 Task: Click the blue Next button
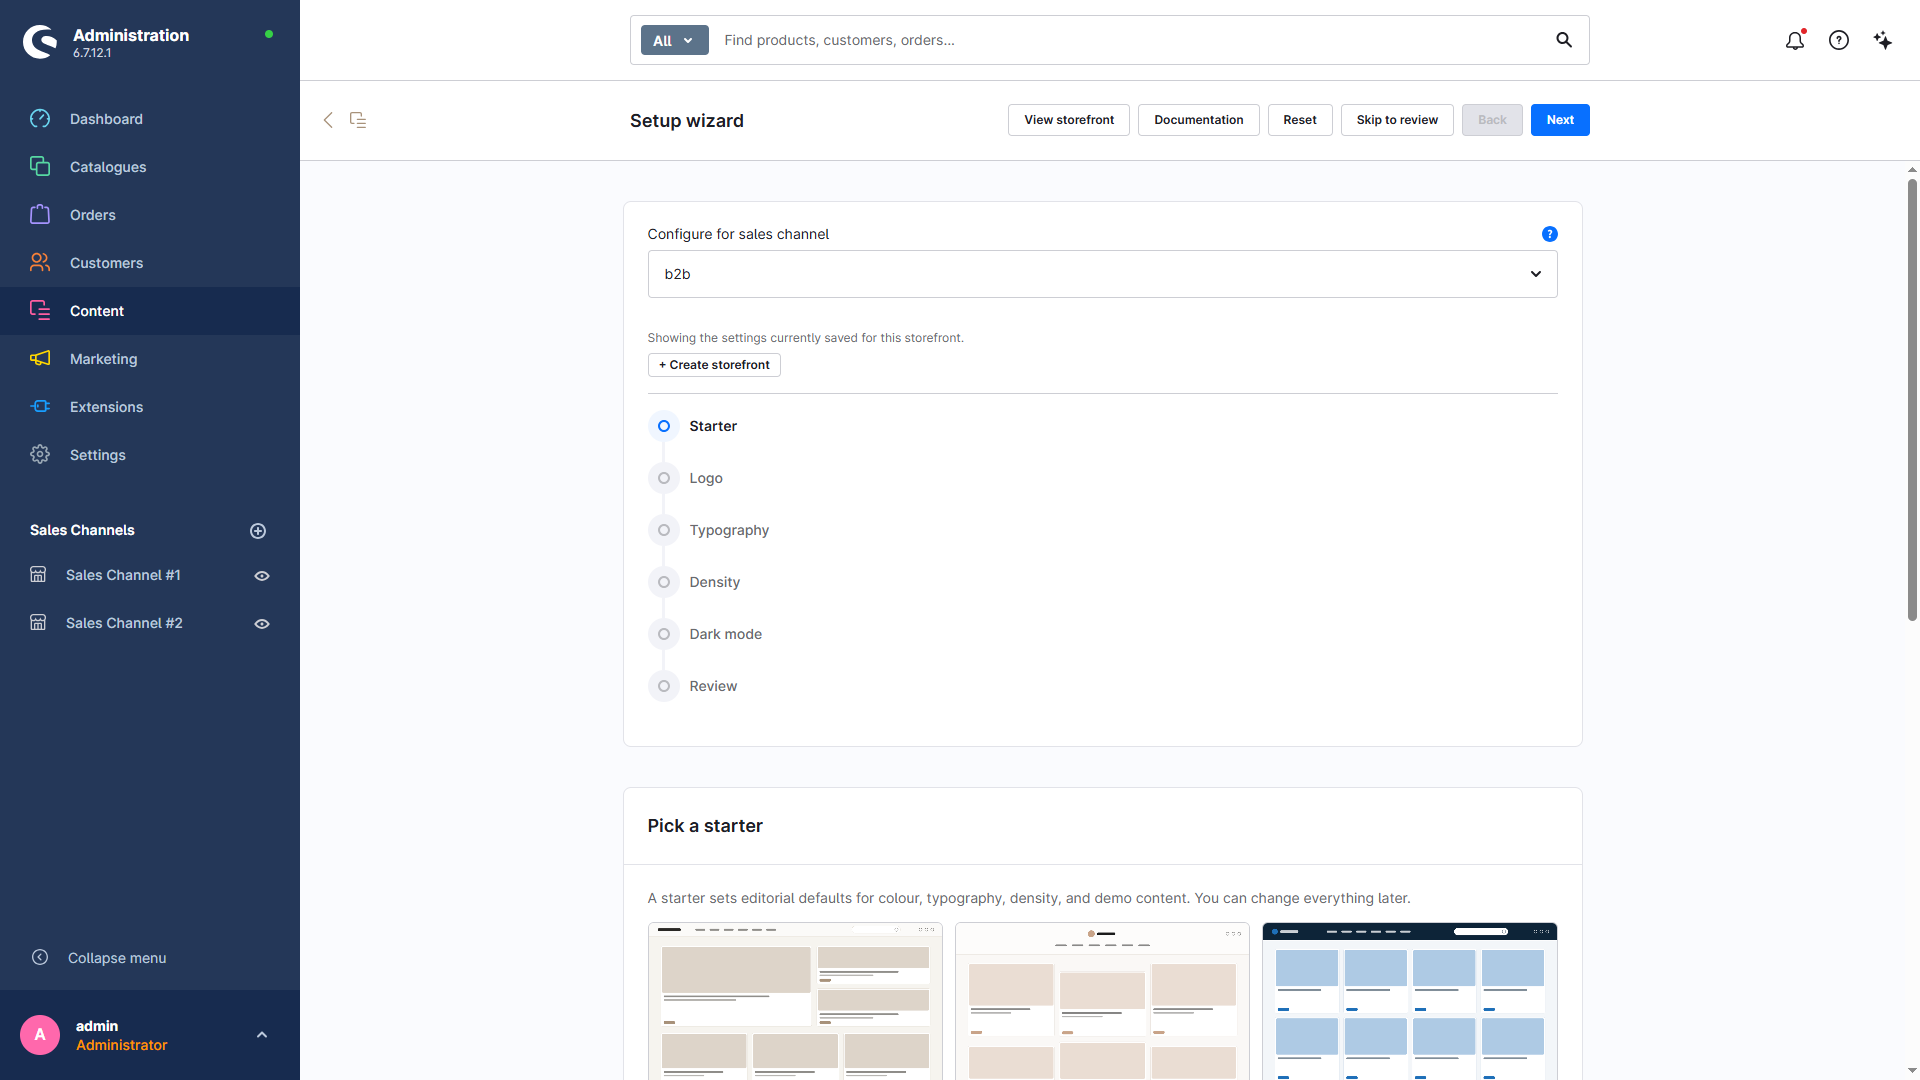[1560, 120]
